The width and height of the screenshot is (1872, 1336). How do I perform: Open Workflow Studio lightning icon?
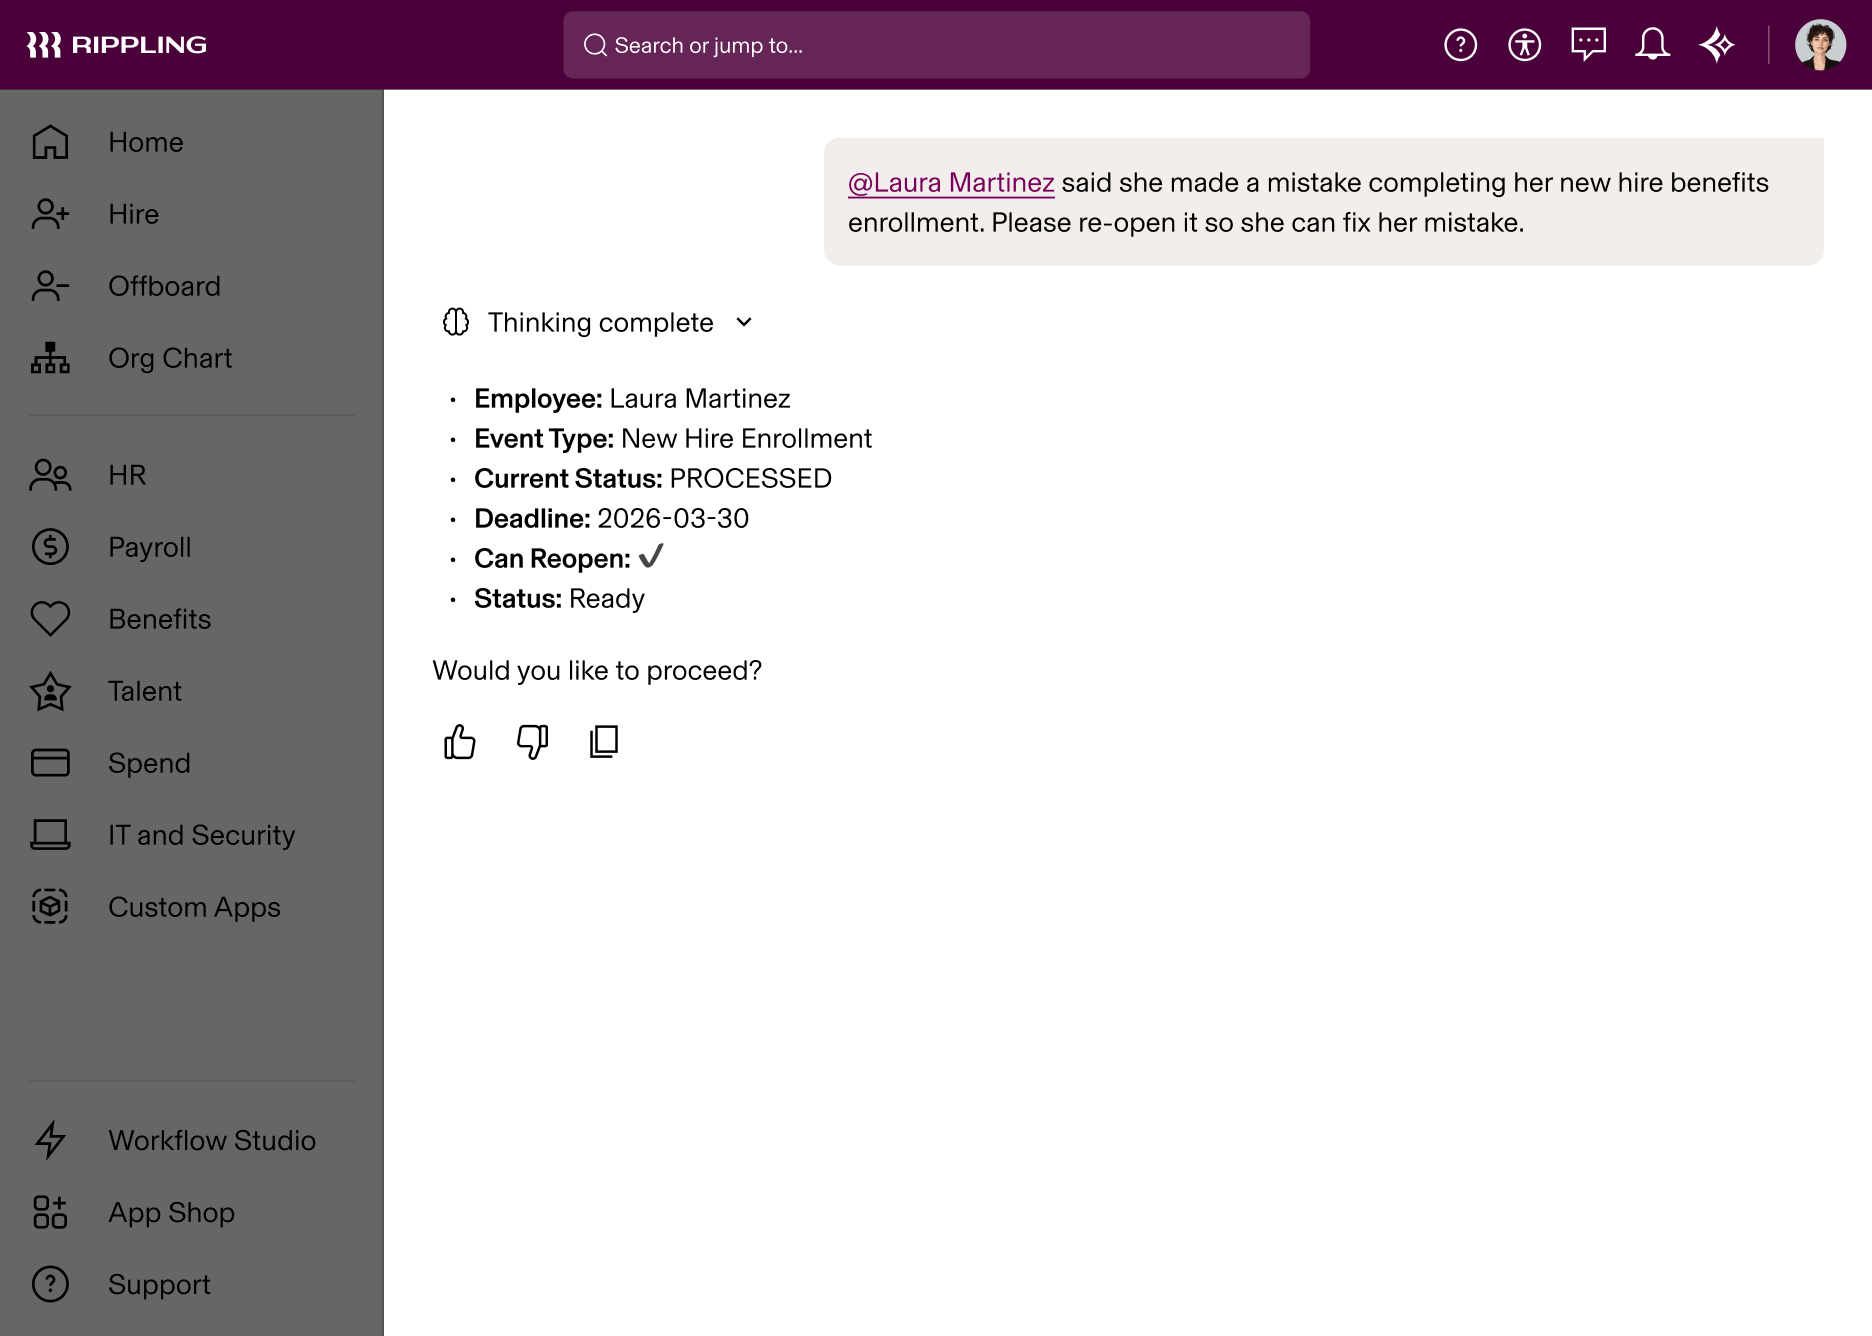pyautogui.click(x=49, y=1140)
